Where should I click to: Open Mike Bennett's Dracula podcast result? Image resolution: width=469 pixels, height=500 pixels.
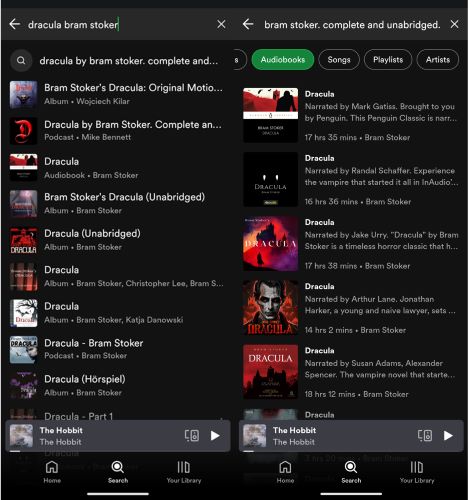pos(117,131)
